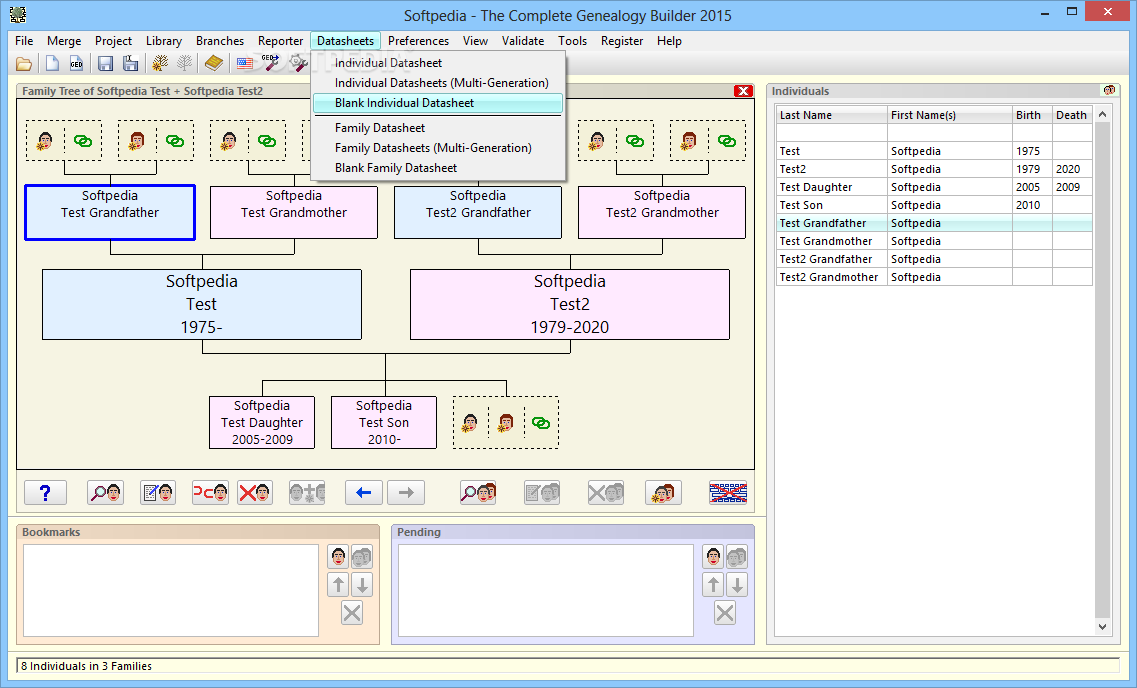Image resolution: width=1137 pixels, height=688 pixels.
Task: Sort by Last Name column header
Action: click(832, 115)
